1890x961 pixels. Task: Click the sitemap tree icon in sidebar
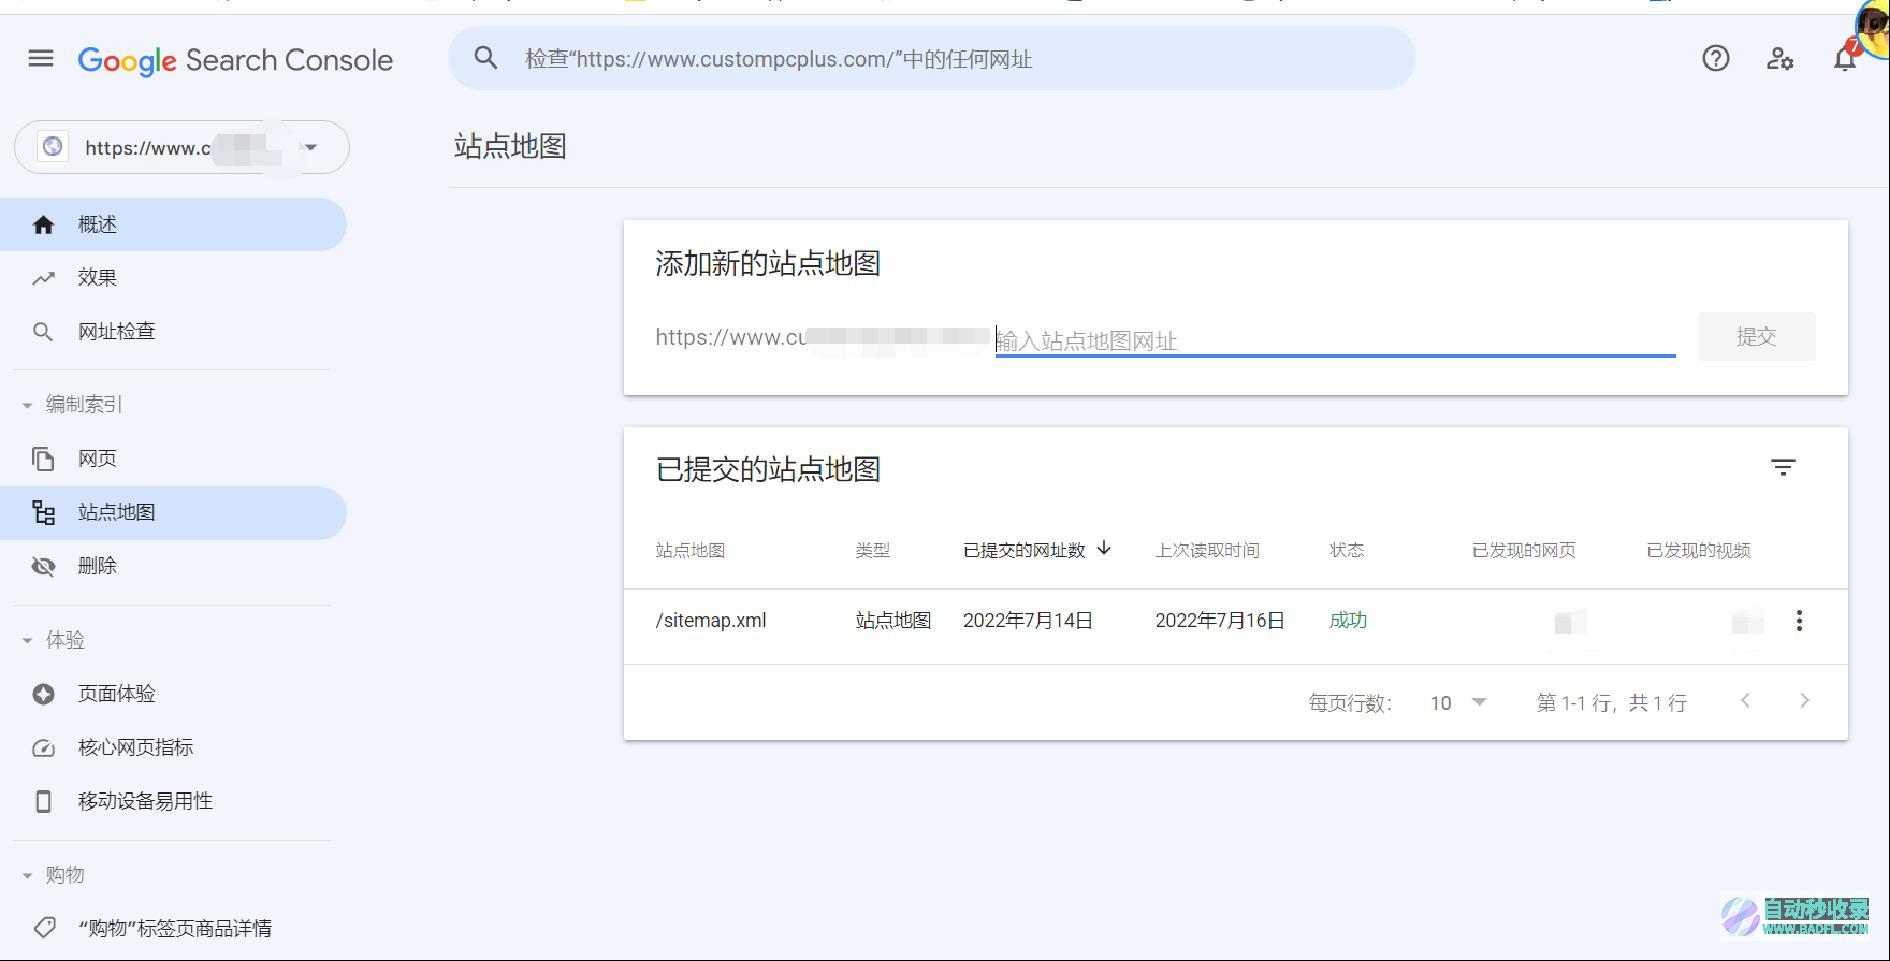(x=43, y=513)
